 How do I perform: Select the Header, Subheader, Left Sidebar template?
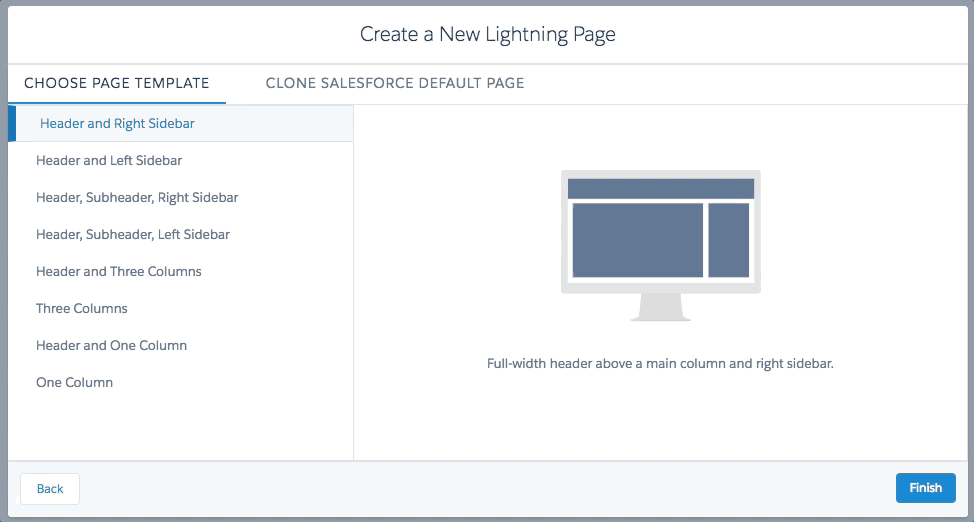click(x=133, y=234)
